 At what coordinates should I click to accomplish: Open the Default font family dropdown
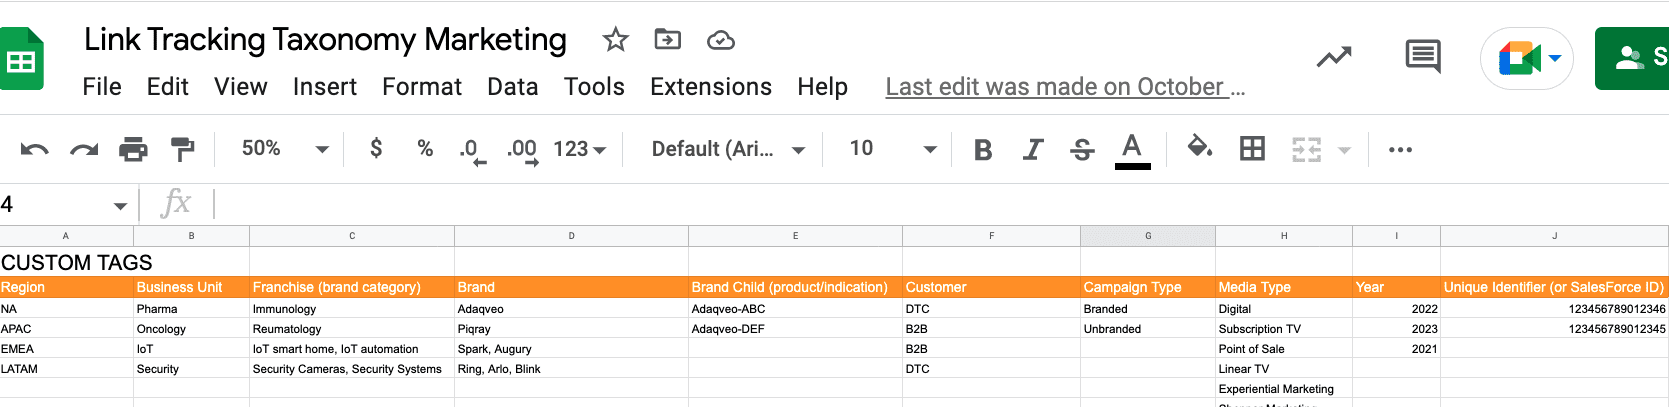click(728, 149)
